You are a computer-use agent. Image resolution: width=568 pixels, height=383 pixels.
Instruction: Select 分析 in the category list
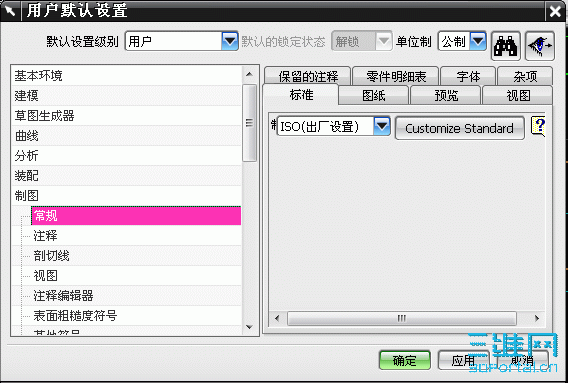point(126,156)
